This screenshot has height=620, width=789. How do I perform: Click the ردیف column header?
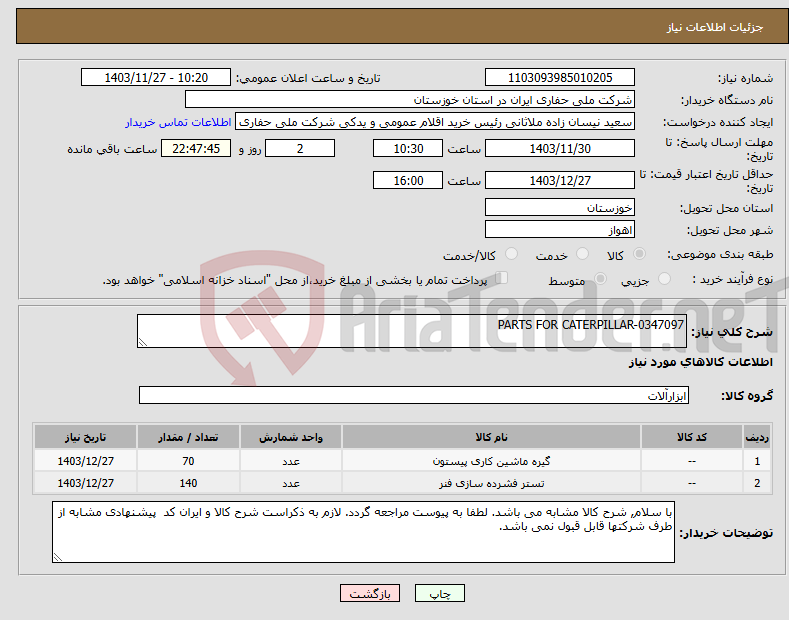757,437
